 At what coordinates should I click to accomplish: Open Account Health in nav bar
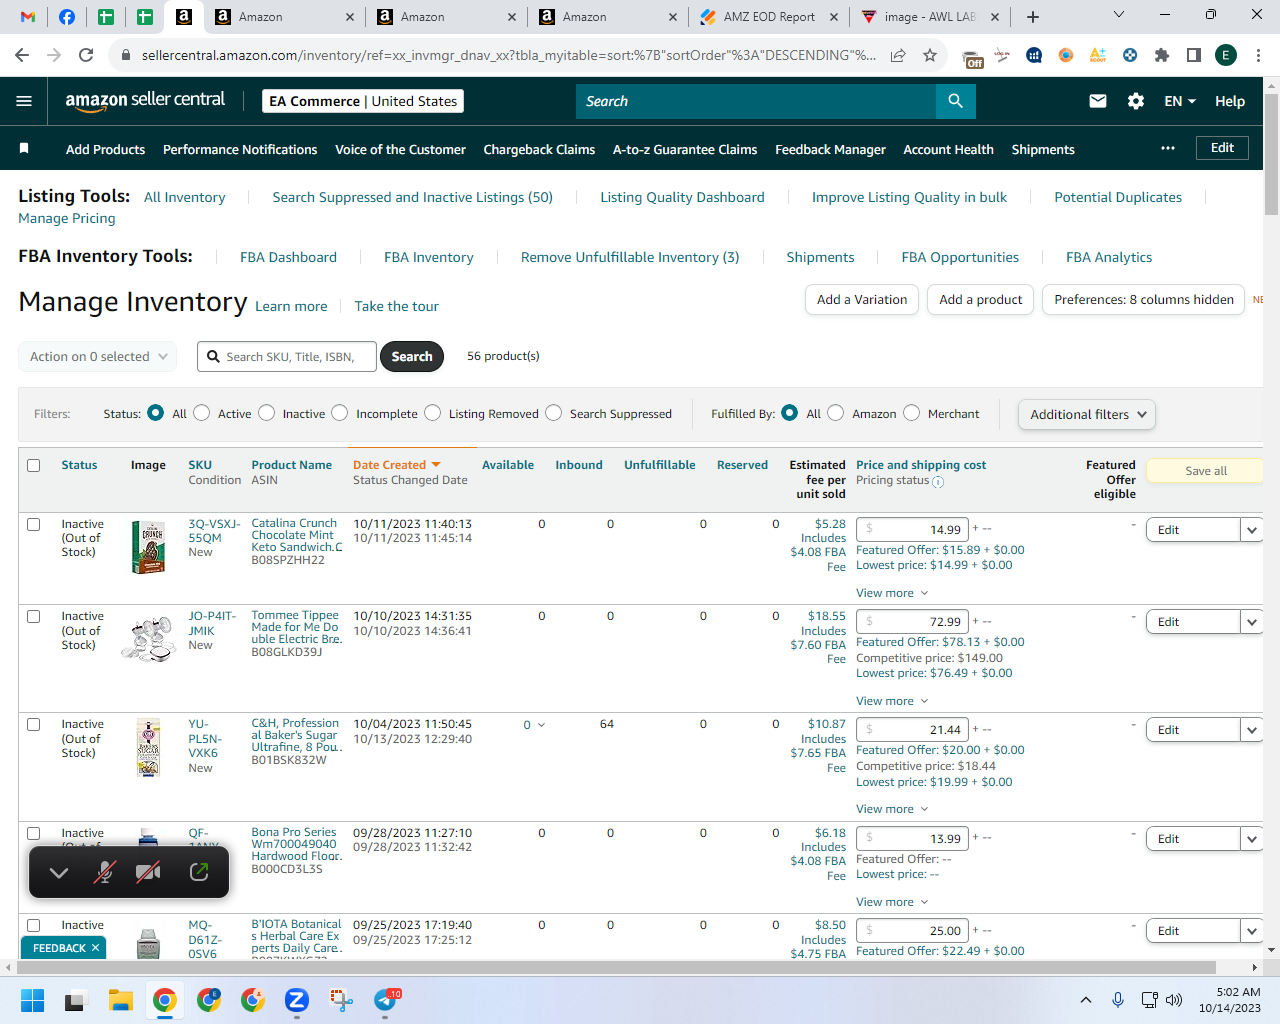pos(948,149)
